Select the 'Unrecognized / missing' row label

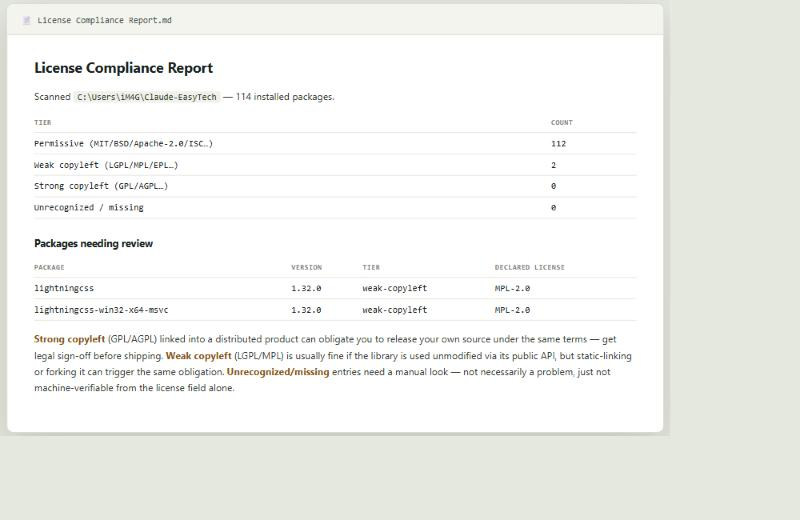tap(89, 208)
